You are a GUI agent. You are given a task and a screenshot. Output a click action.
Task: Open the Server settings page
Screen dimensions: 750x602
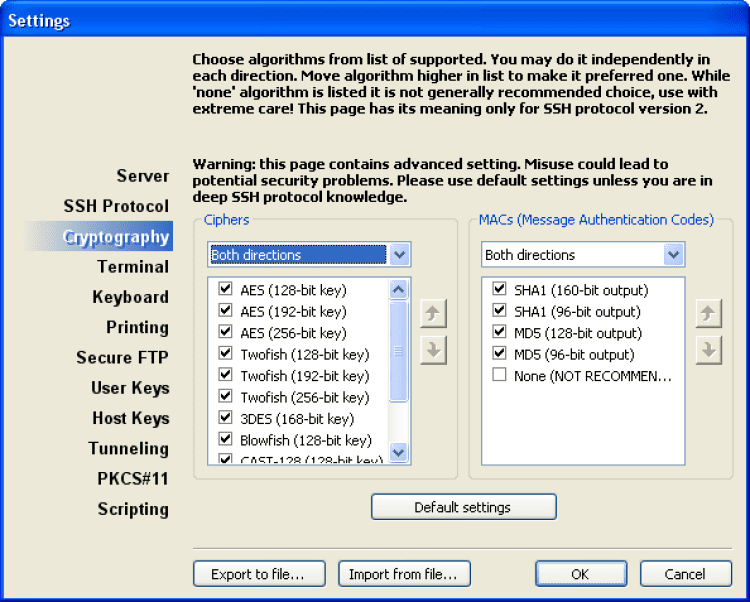tap(143, 175)
